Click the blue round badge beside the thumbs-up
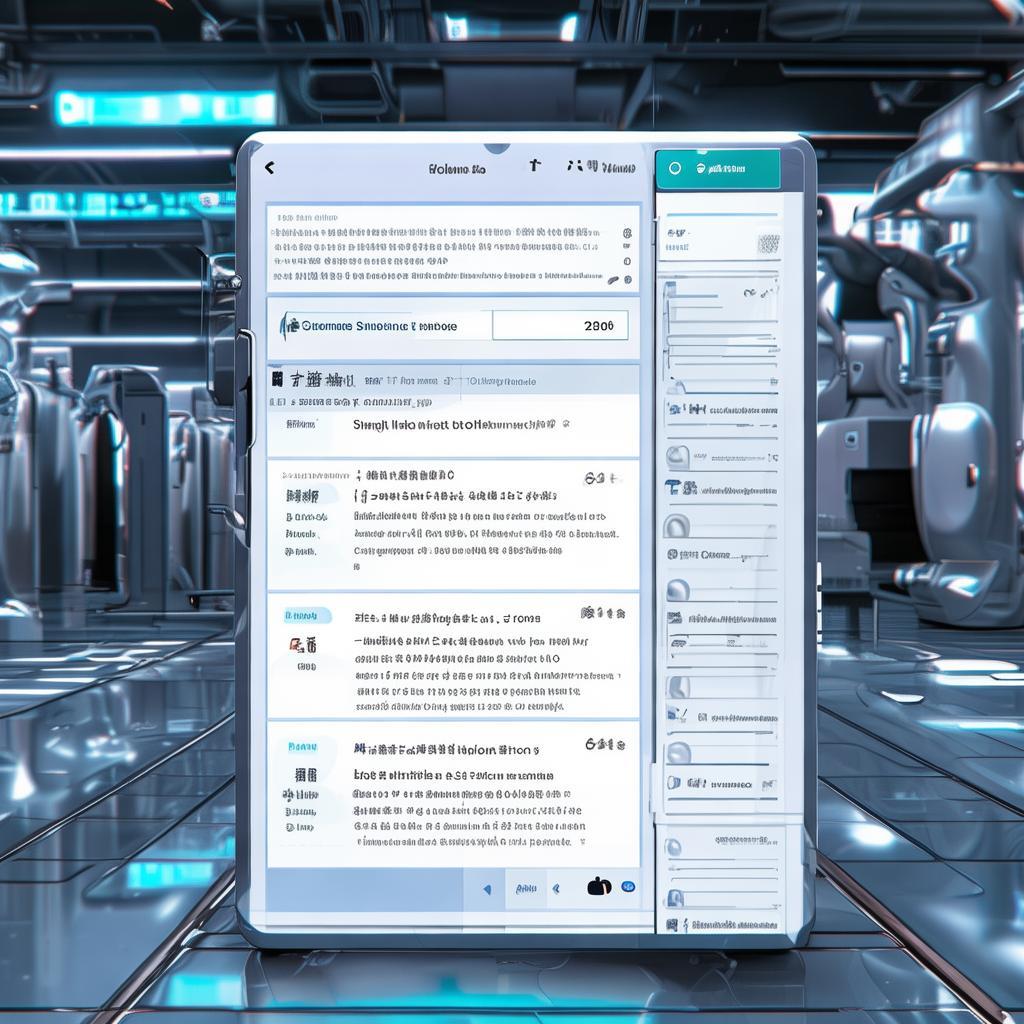This screenshot has height=1024, width=1024. [x=628, y=886]
